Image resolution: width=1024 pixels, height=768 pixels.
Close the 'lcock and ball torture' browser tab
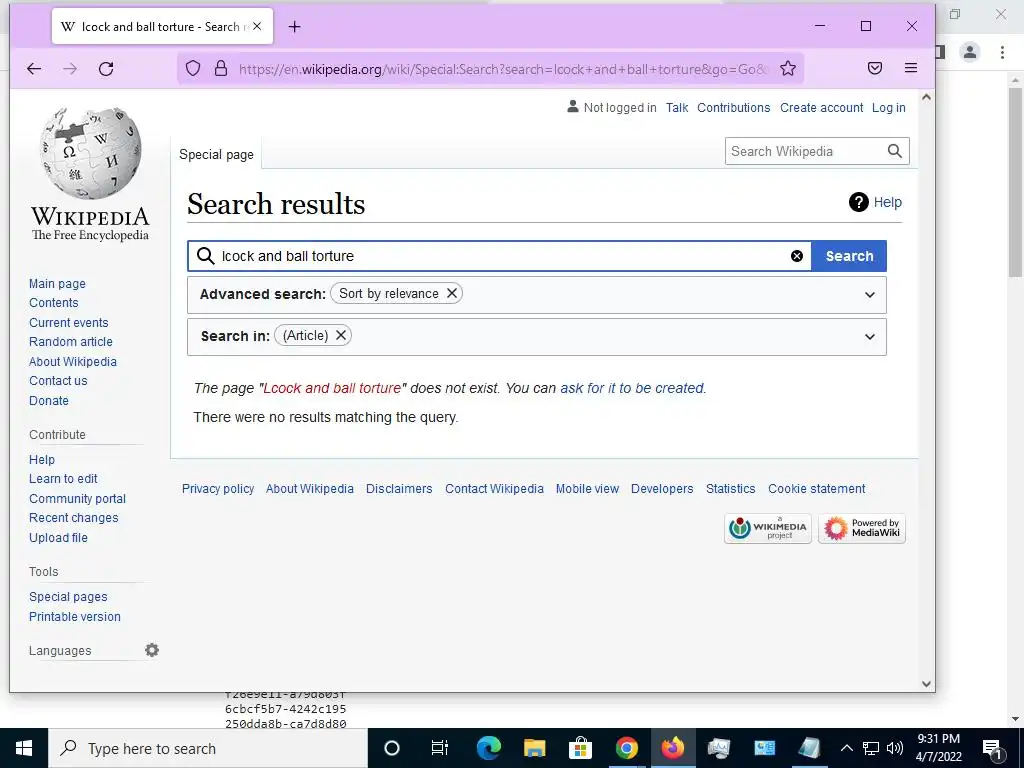[x=257, y=26]
